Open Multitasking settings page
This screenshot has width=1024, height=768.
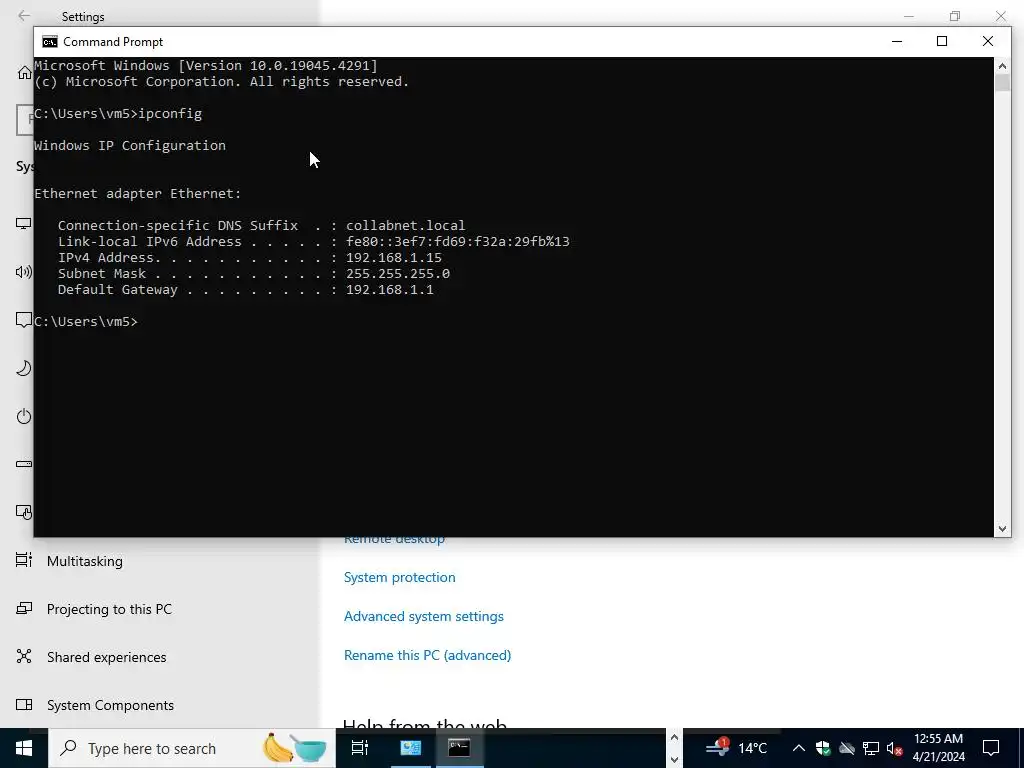click(85, 561)
